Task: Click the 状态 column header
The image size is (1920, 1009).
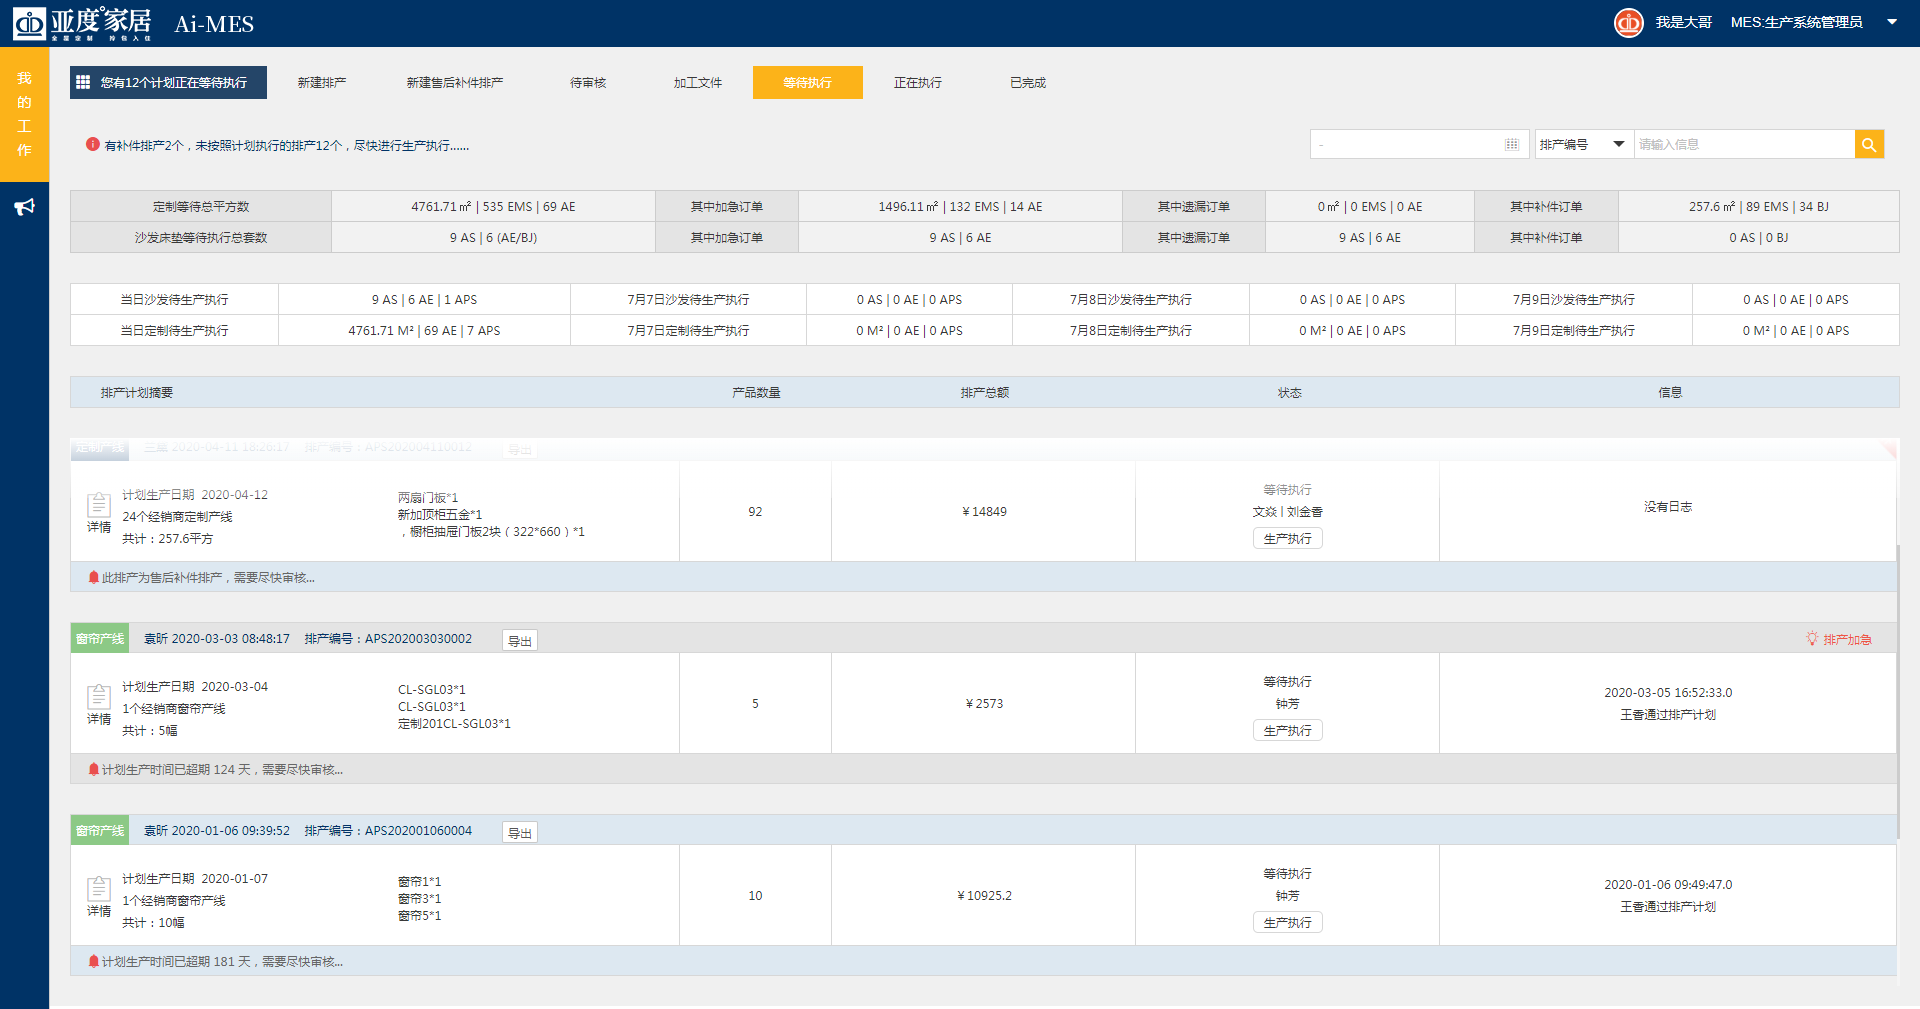Action: pyautogui.click(x=1290, y=392)
